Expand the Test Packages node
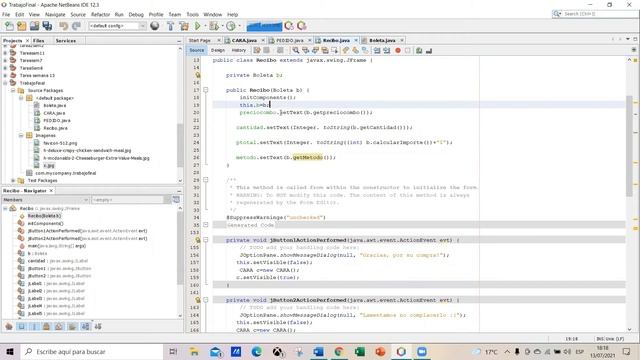The height and width of the screenshot is (360, 640). pos(13,180)
